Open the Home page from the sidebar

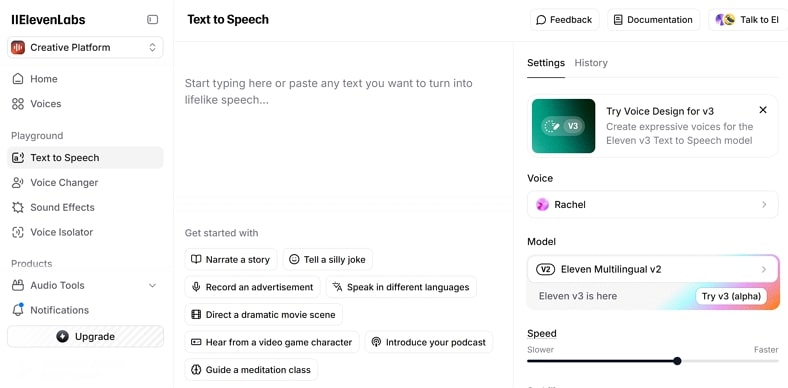pos(85,79)
